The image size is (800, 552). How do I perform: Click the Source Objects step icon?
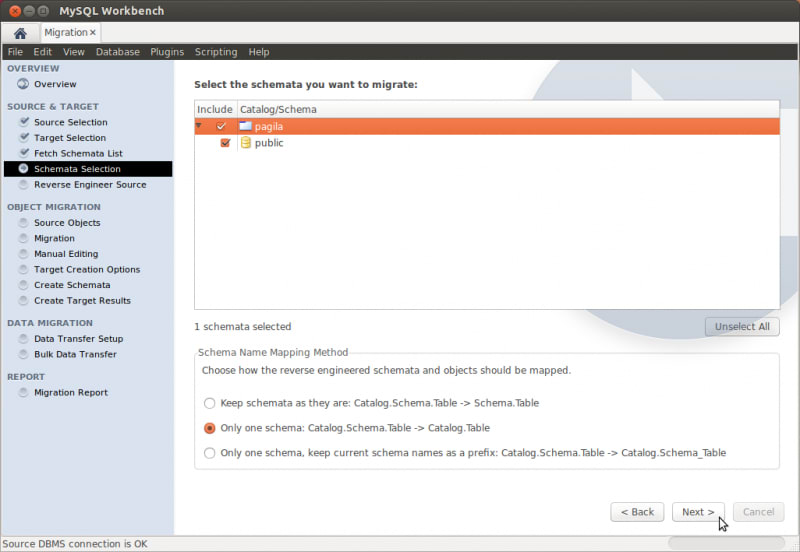23,222
